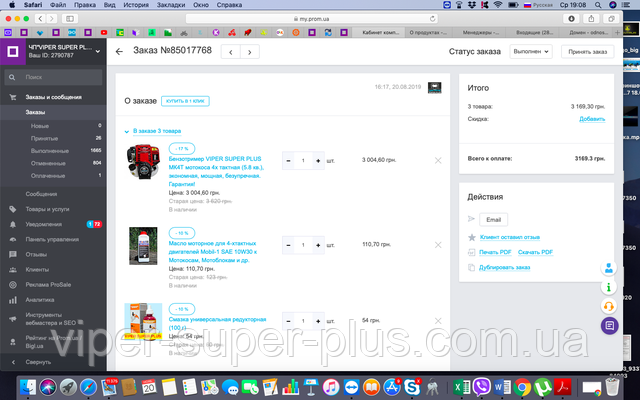Click the bar chart icon beside Аналитика

point(13,300)
